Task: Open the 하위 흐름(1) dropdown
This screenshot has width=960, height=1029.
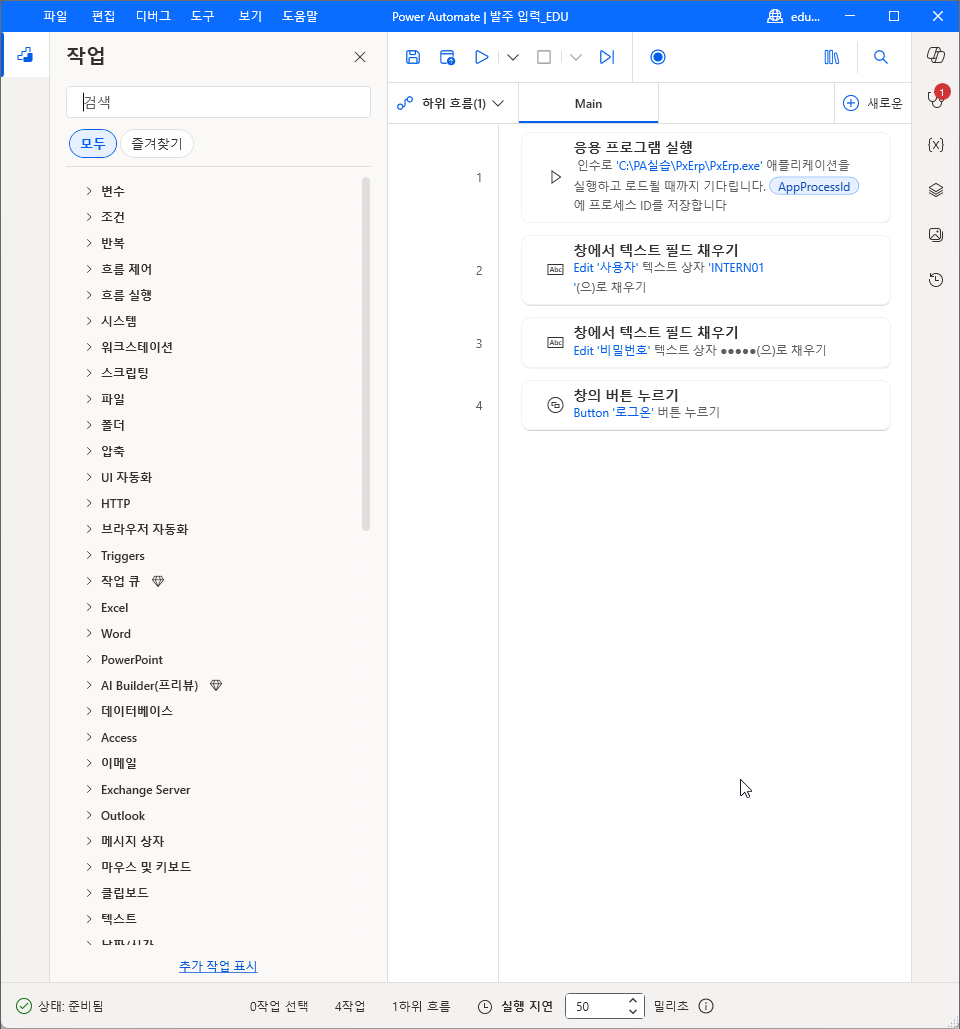Action: [451, 104]
